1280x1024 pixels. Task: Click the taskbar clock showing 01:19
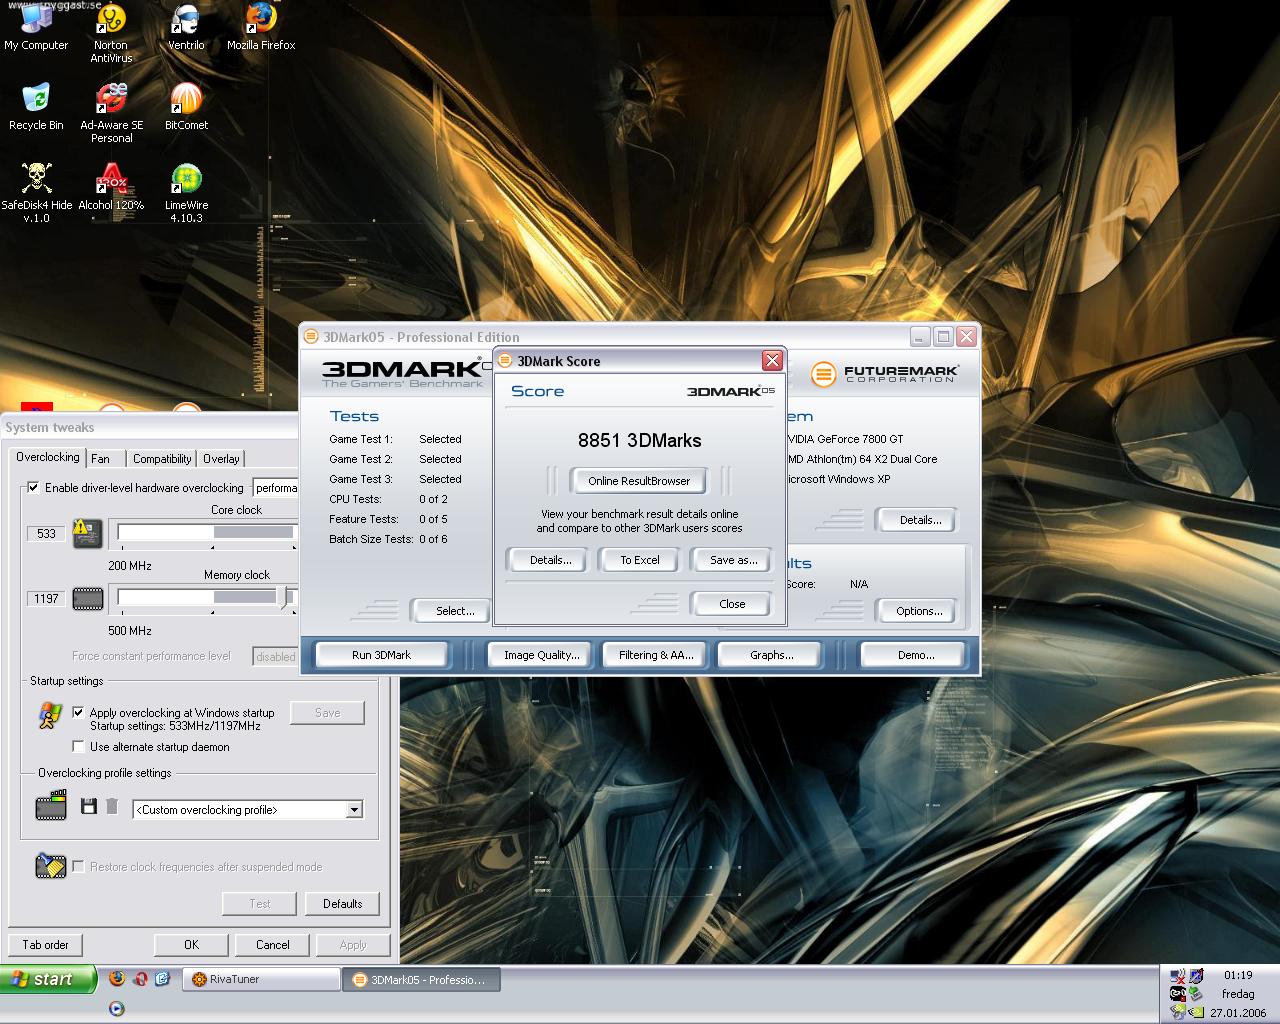click(1238, 975)
